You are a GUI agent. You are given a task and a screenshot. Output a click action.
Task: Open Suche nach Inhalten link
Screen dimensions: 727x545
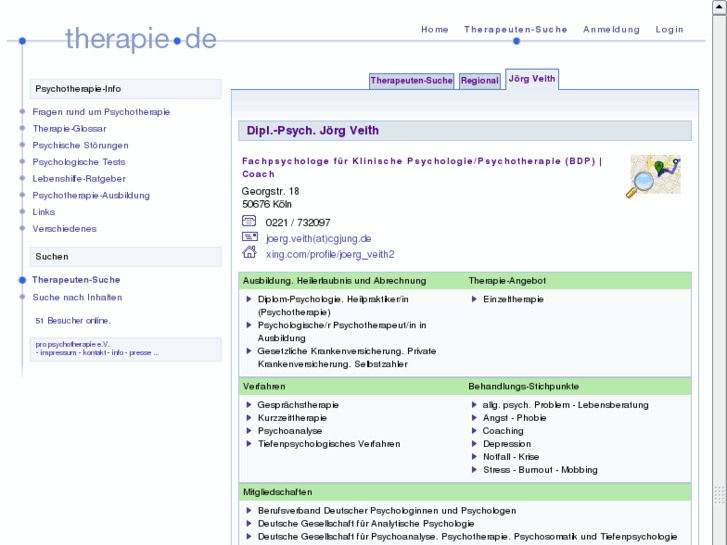click(77, 297)
